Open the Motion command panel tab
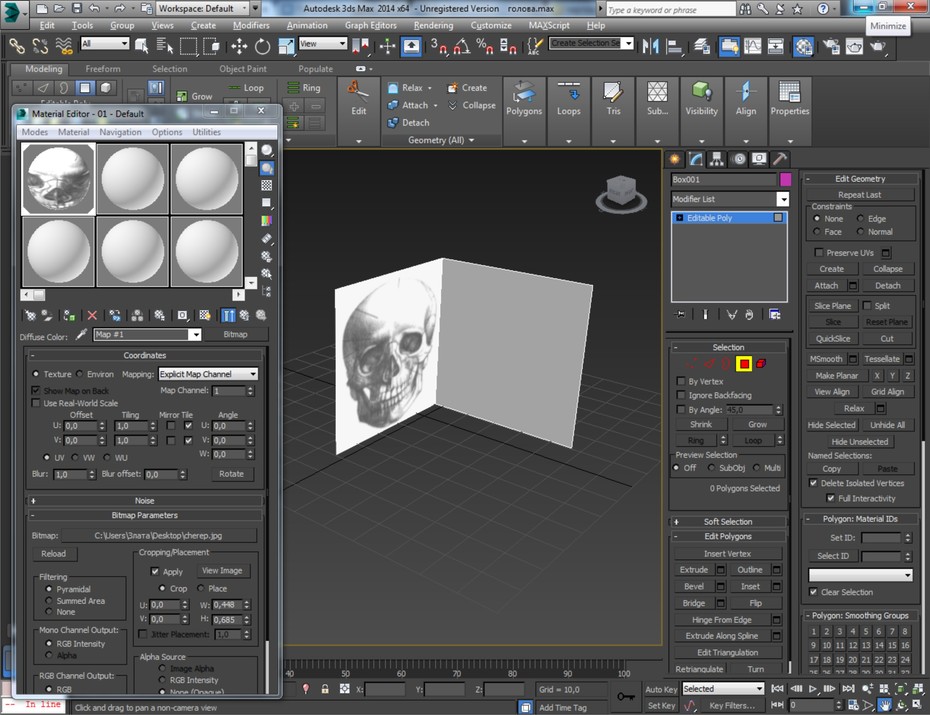 pos(738,159)
